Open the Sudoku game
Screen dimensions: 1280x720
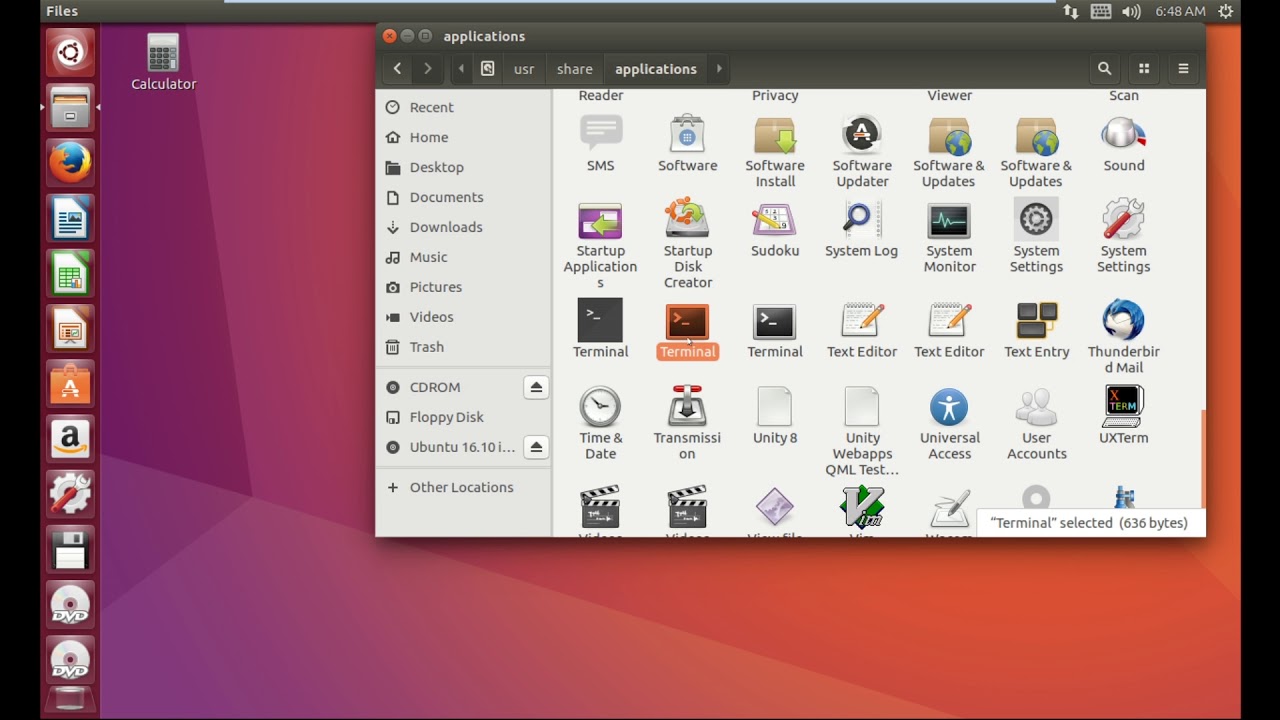(774, 222)
